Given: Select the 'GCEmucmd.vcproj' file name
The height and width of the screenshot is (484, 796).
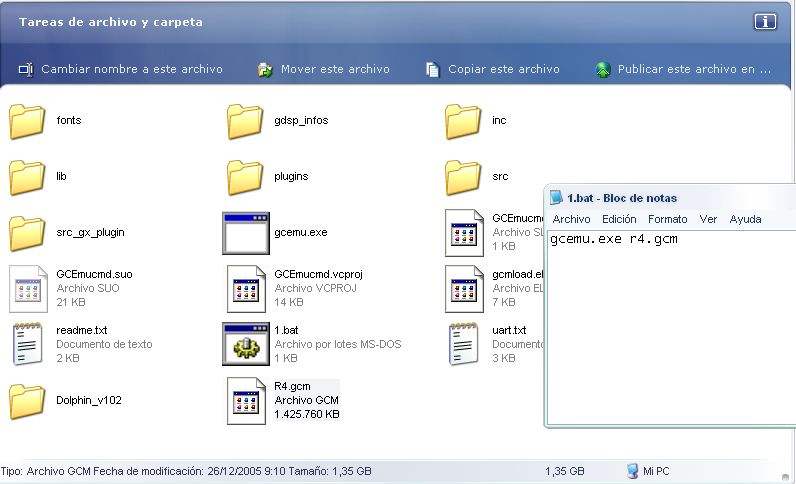Looking at the screenshot, I should click(x=318, y=274).
